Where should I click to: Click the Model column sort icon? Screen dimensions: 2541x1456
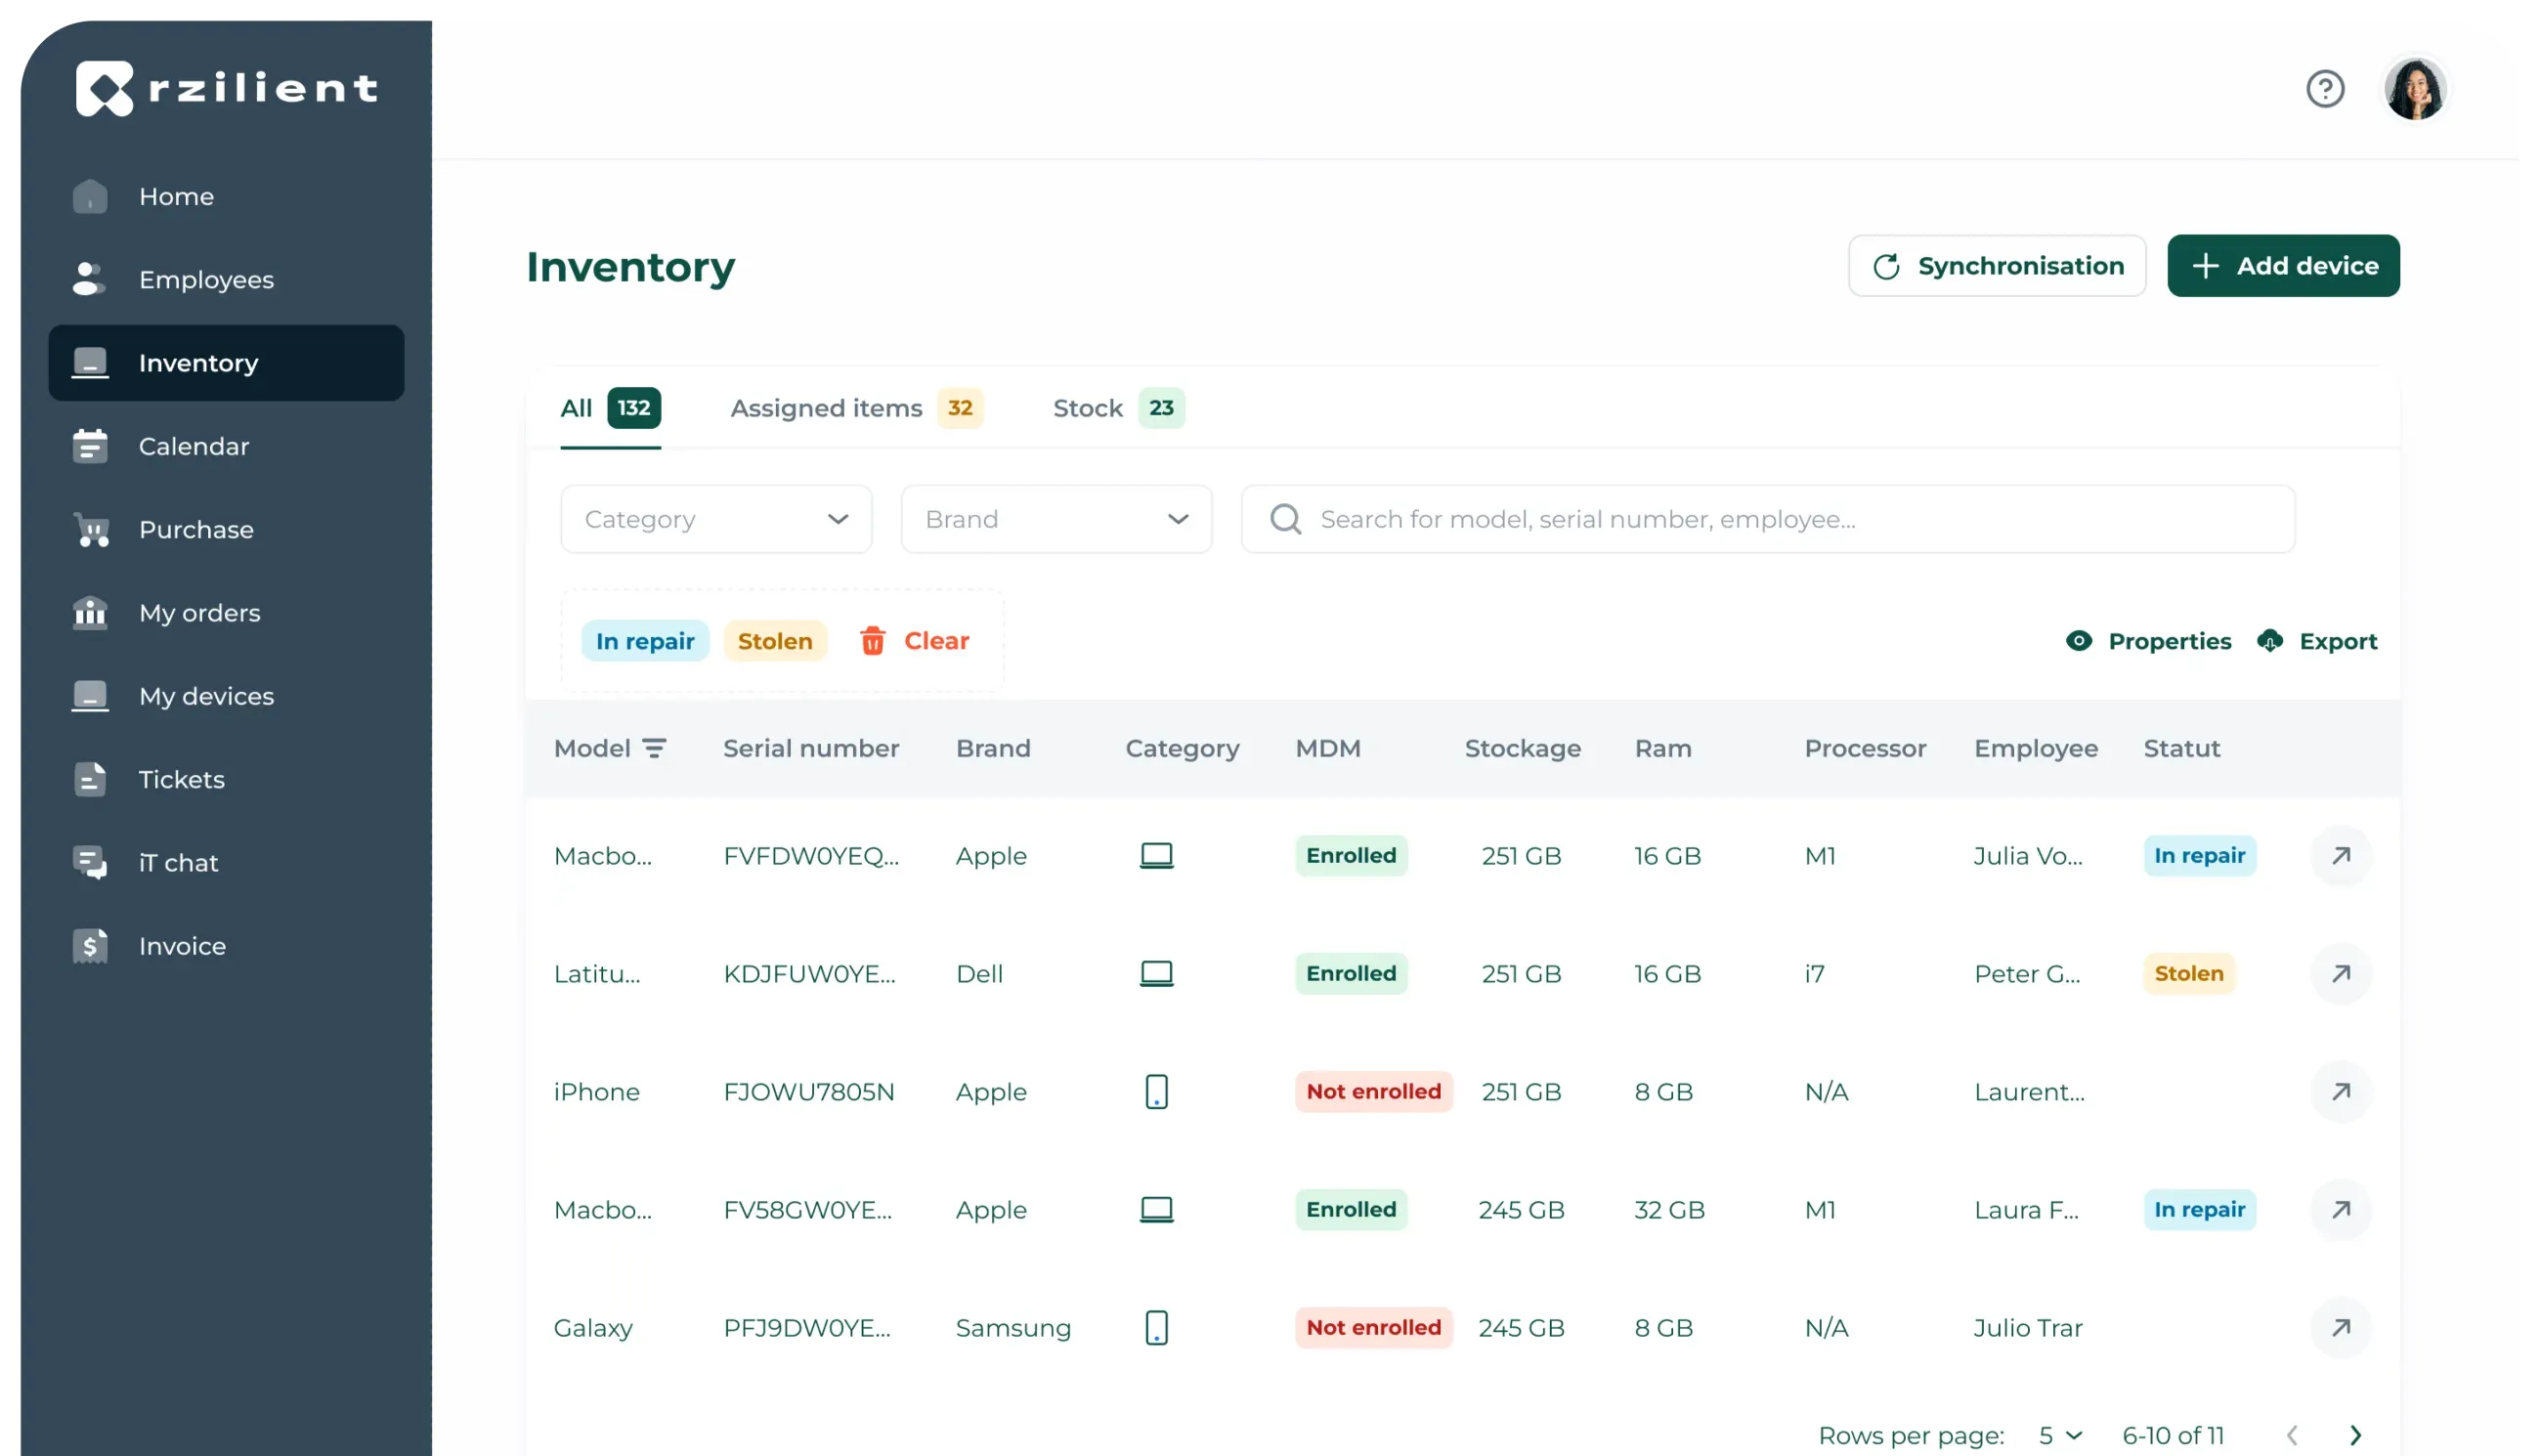pyautogui.click(x=654, y=748)
